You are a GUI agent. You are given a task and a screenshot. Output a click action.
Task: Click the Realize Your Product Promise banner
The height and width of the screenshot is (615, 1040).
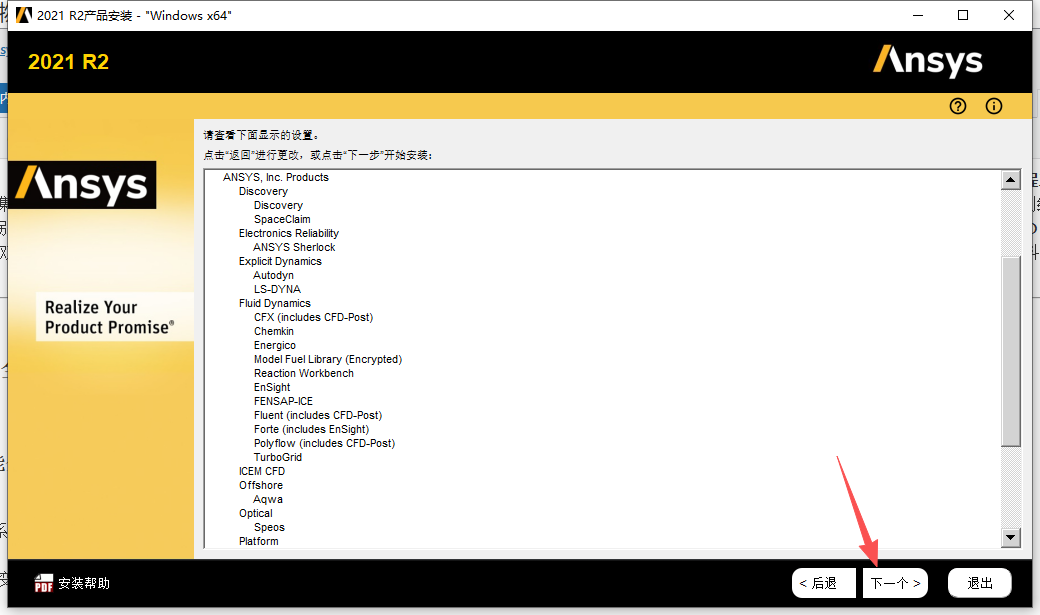pos(114,317)
